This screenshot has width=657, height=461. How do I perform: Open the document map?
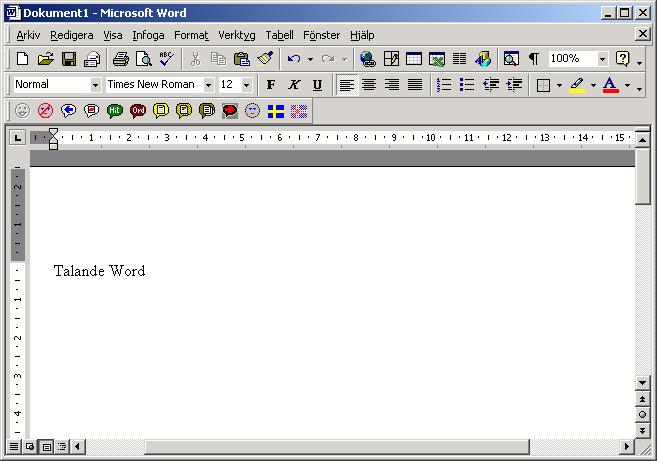click(511, 59)
